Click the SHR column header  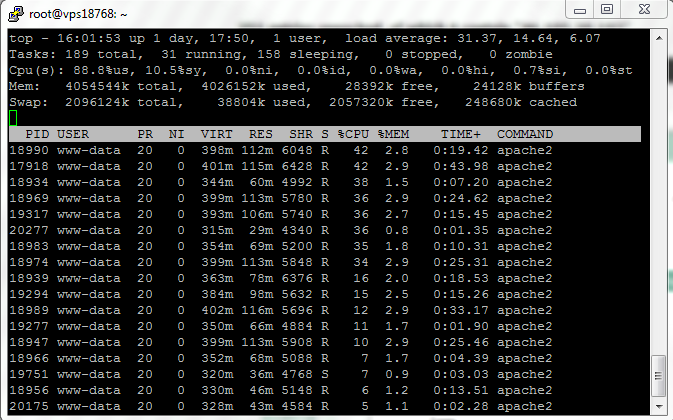point(301,134)
